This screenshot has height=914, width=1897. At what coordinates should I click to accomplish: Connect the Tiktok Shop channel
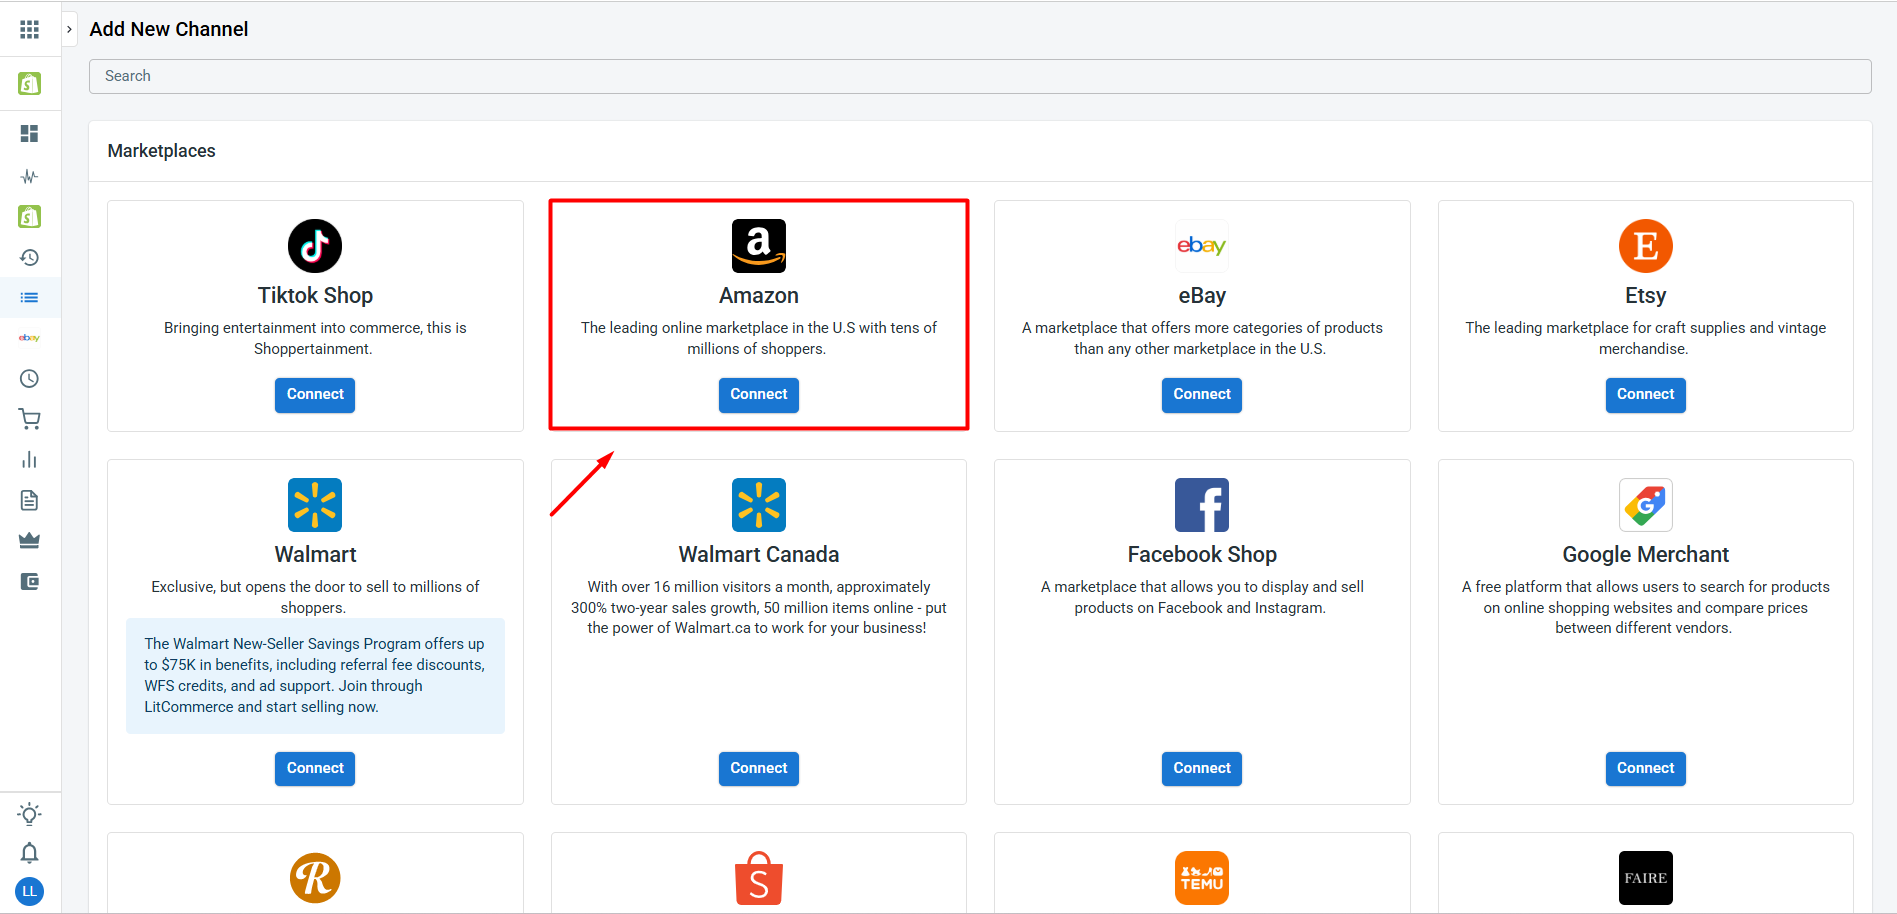(315, 395)
